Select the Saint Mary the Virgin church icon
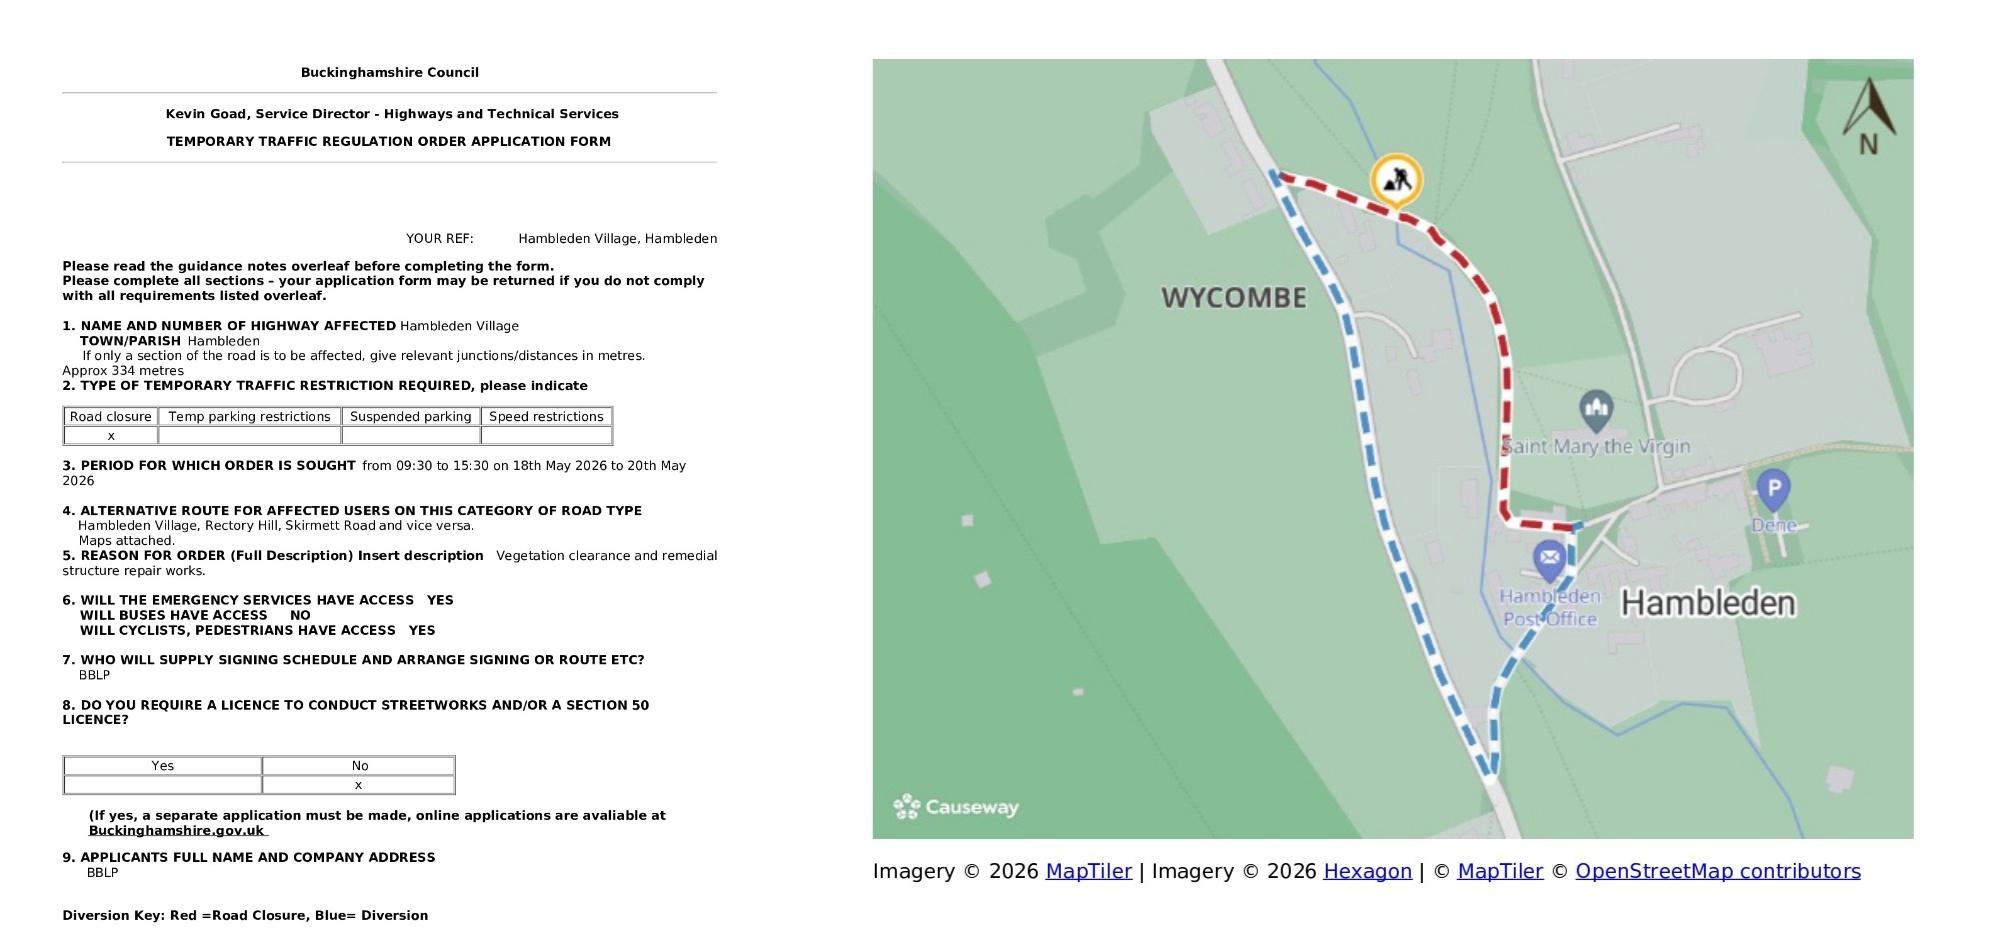This screenshot has height=938, width=1998. (1596, 410)
